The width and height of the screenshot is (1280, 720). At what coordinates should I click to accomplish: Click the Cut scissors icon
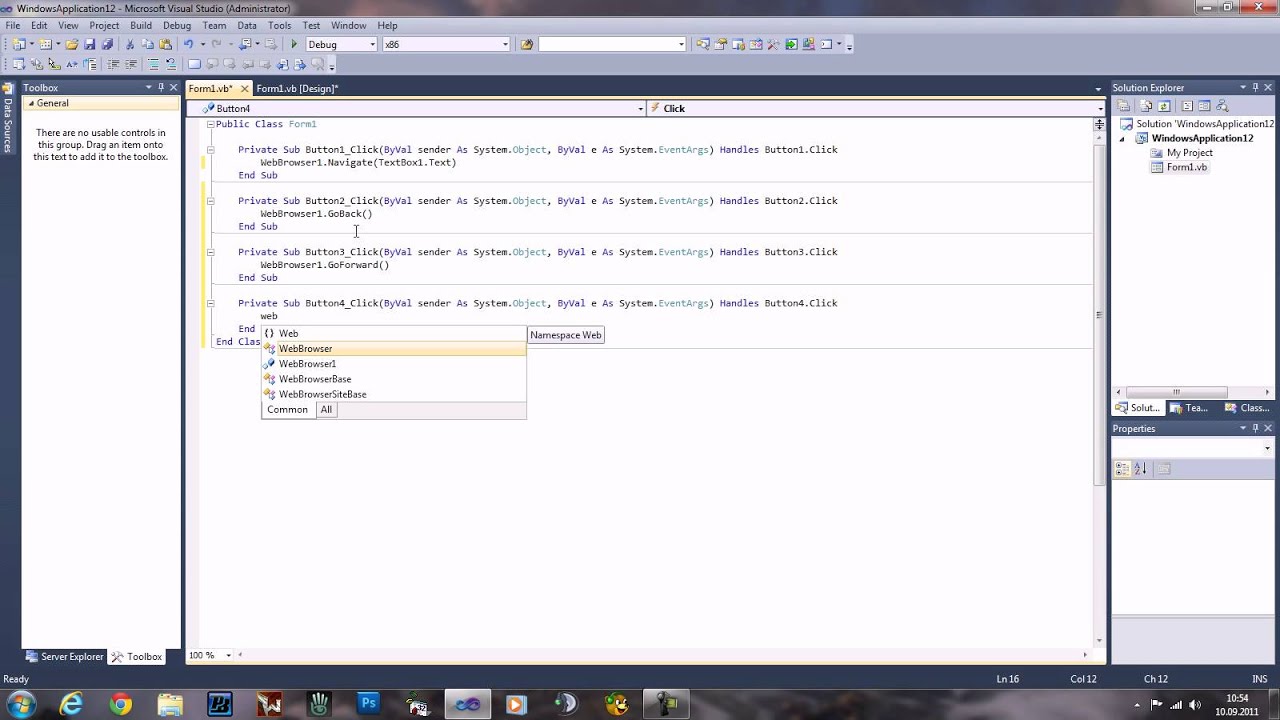click(x=130, y=44)
